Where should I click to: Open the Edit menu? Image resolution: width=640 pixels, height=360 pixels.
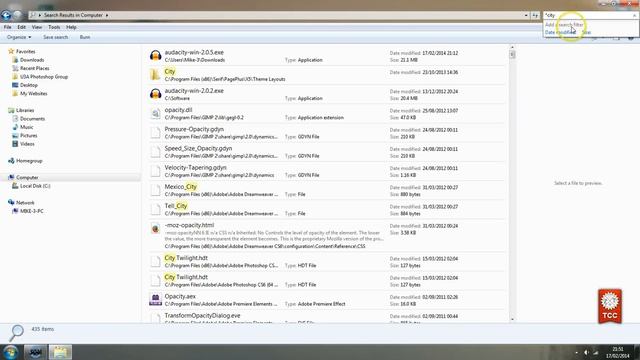click(22, 27)
